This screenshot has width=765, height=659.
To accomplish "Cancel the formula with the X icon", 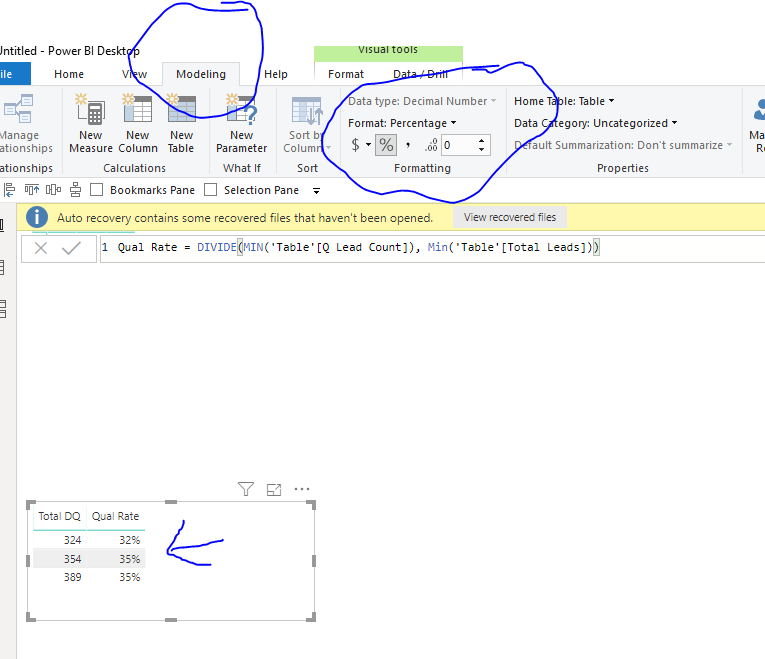I will [41, 248].
